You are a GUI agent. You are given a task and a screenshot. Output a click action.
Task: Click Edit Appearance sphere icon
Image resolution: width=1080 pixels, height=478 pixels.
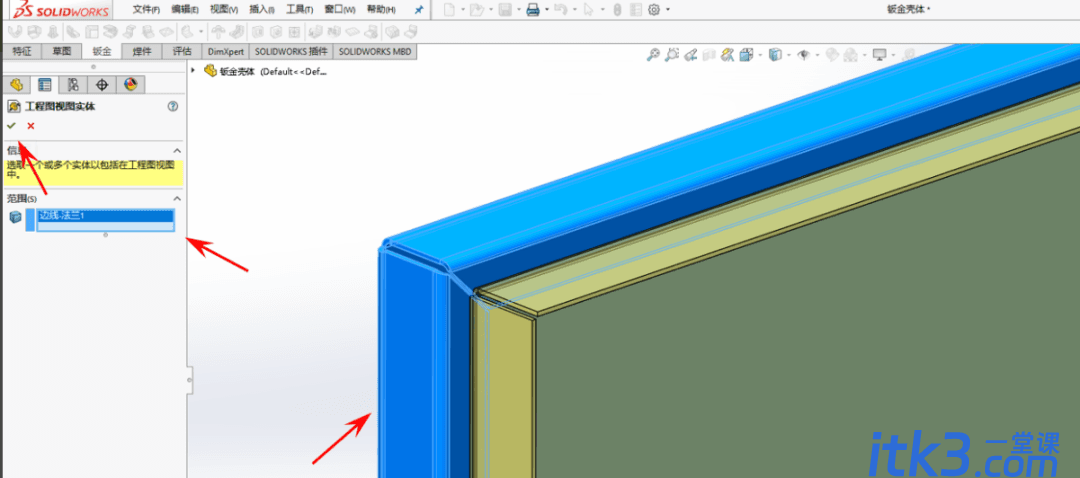coord(832,54)
